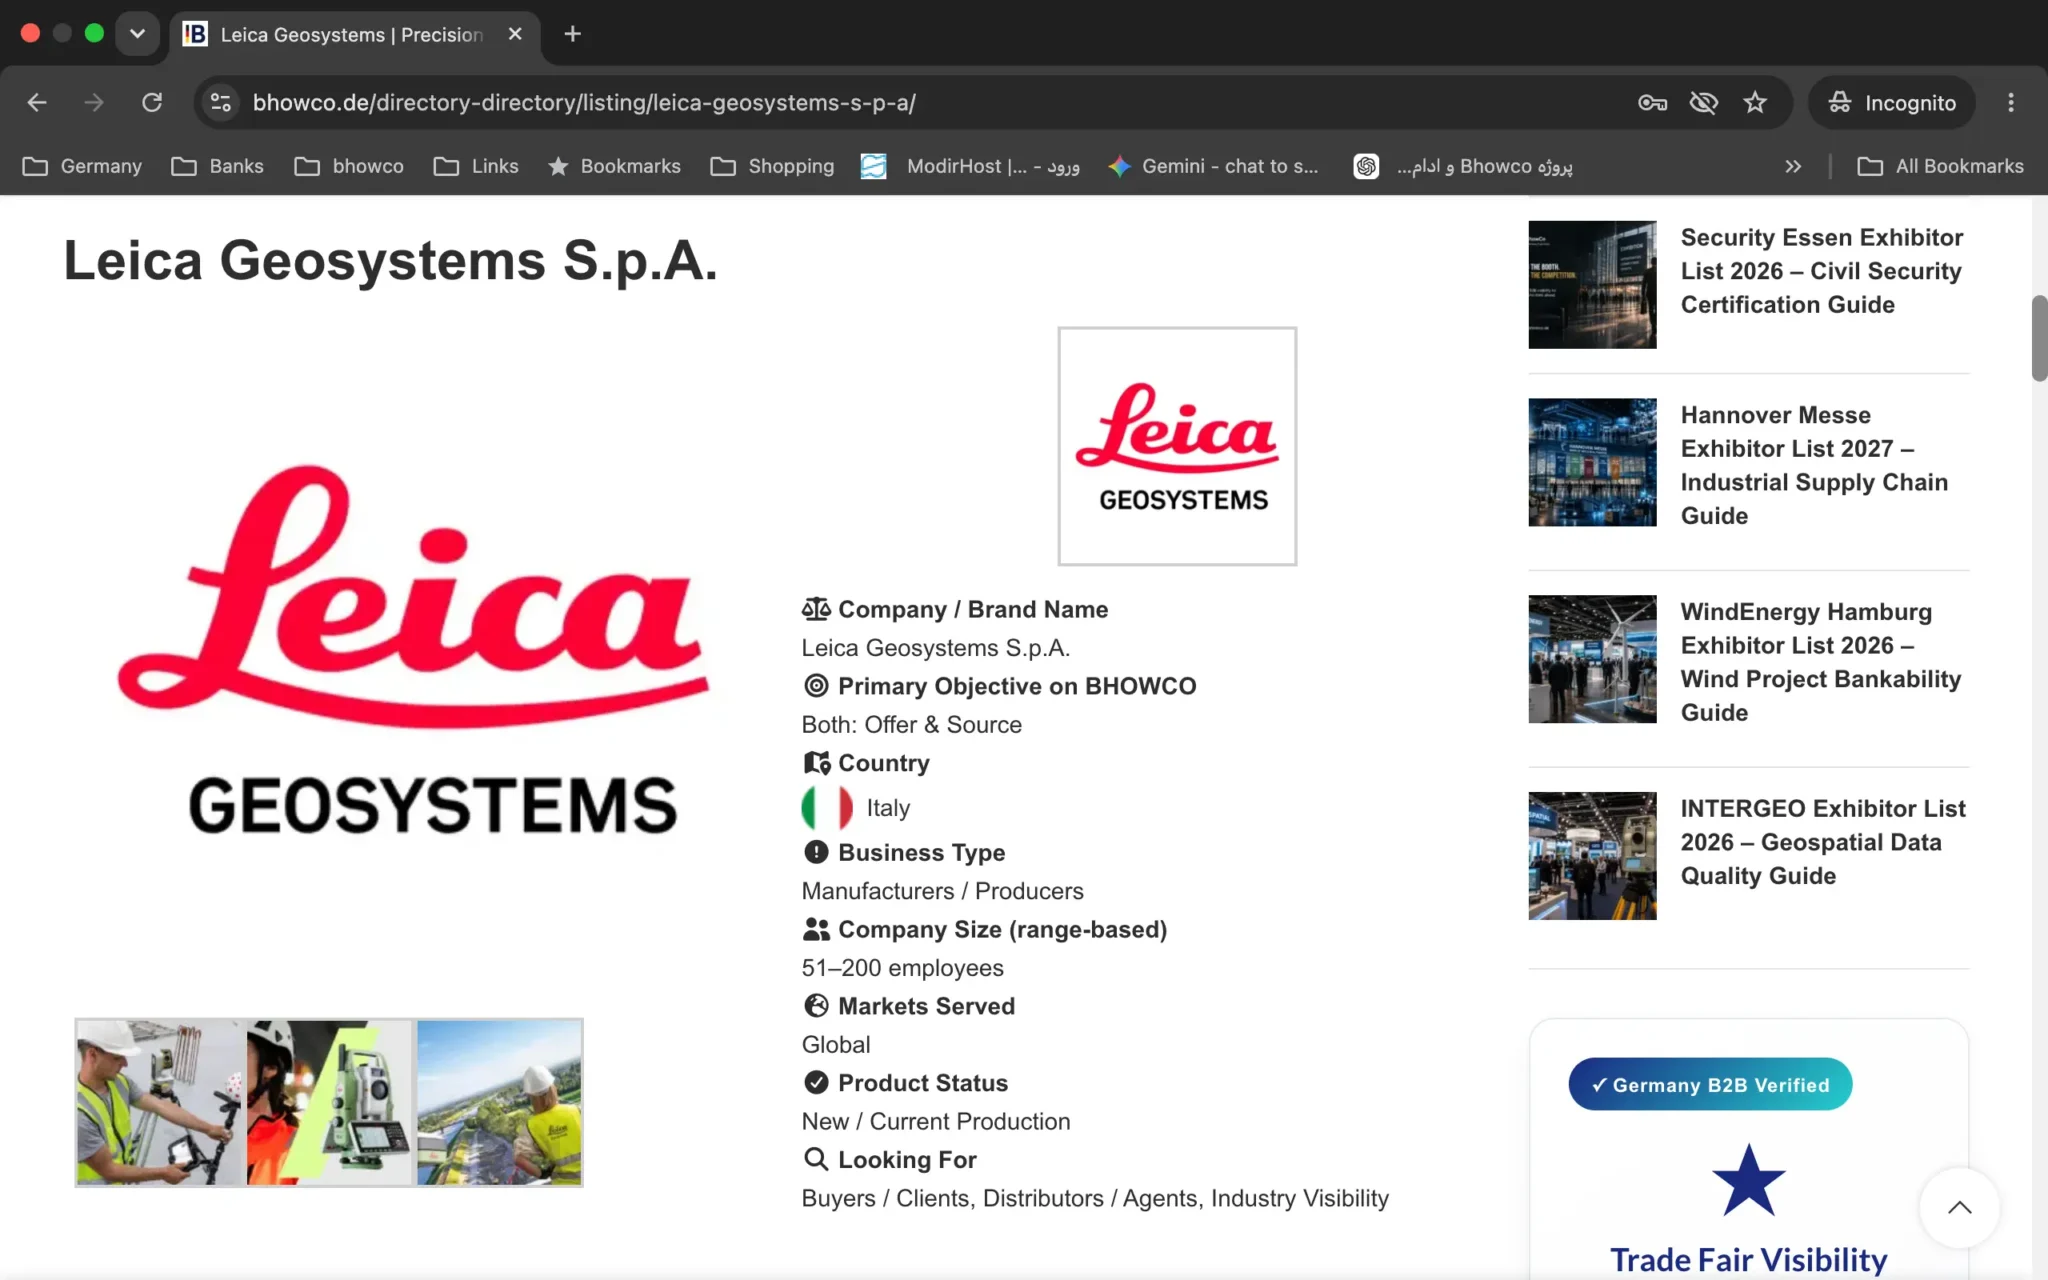Open Chrome three-dot menu
This screenshot has height=1280, width=2048.
(x=2011, y=102)
